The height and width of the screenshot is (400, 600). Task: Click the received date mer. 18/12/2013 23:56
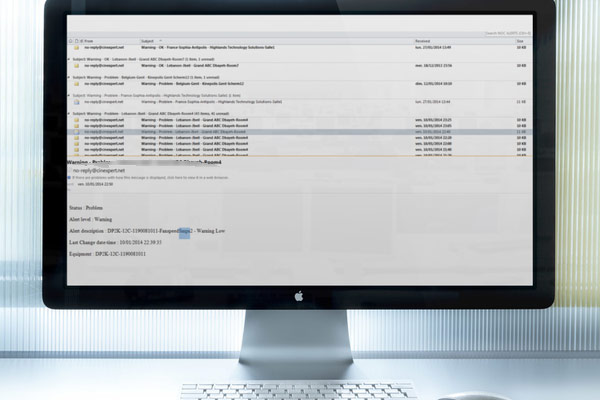click(x=434, y=66)
